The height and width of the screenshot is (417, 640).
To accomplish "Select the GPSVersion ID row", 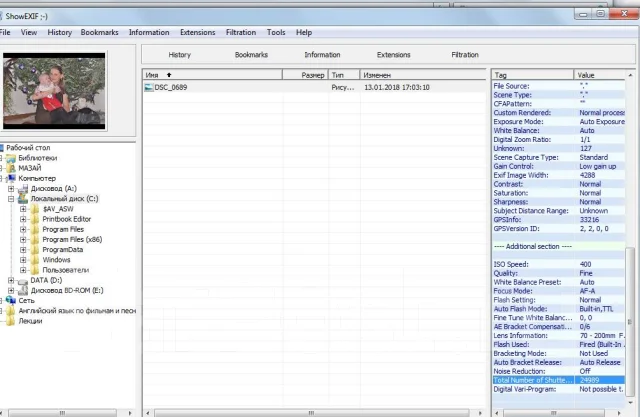I will pos(558,229).
